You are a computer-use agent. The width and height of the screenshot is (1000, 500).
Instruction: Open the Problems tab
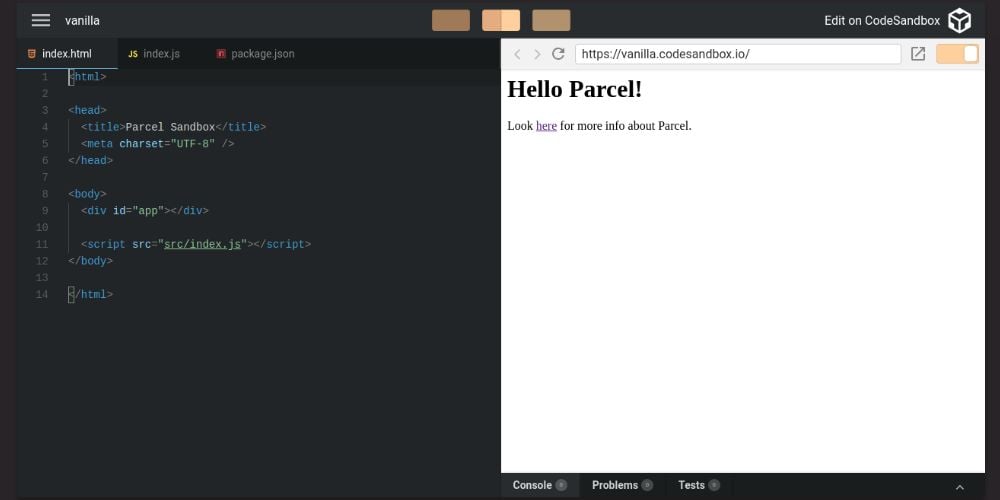pyautogui.click(x=622, y=485)
